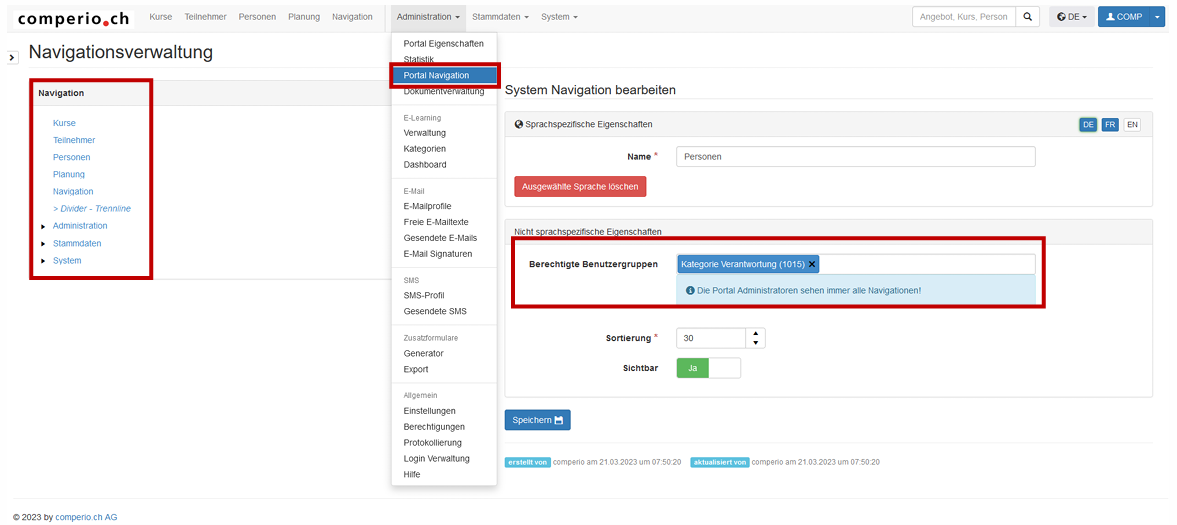Open Personen in top navigation bar

pos(257,17)
